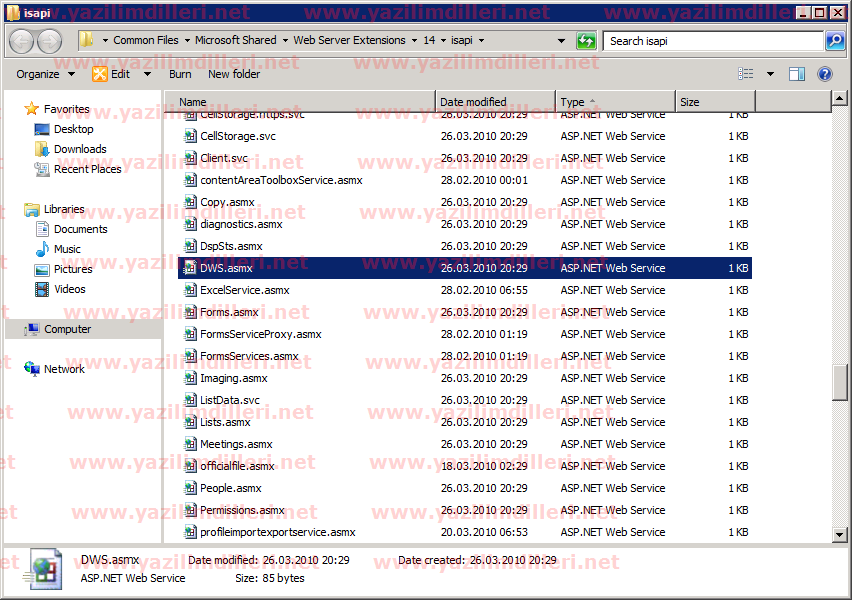
Task: Click the New folder toolbar button
Action: [234, 74]
